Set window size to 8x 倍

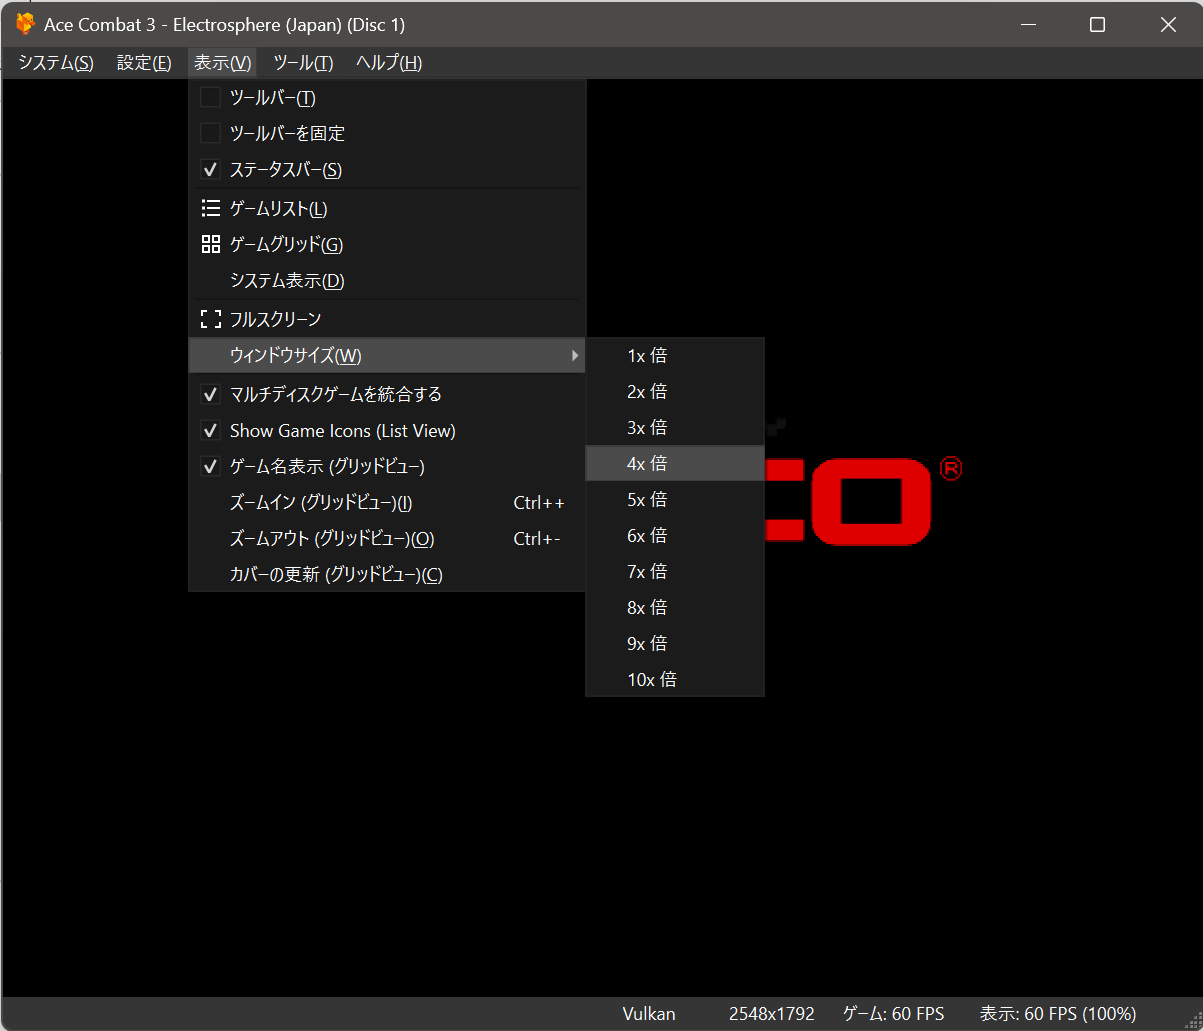point(675,608)
